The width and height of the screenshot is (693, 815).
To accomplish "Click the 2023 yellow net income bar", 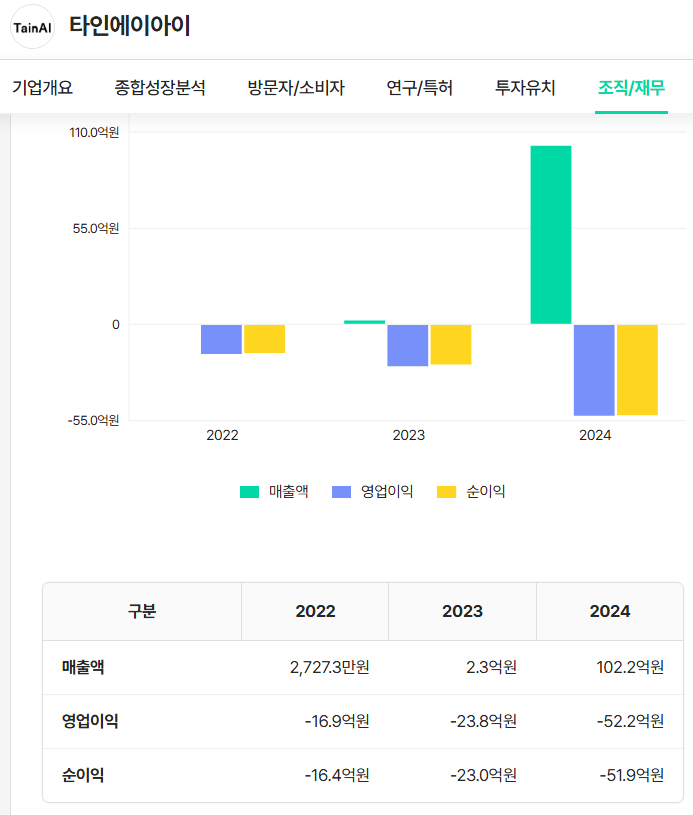I will pos(451,344).
